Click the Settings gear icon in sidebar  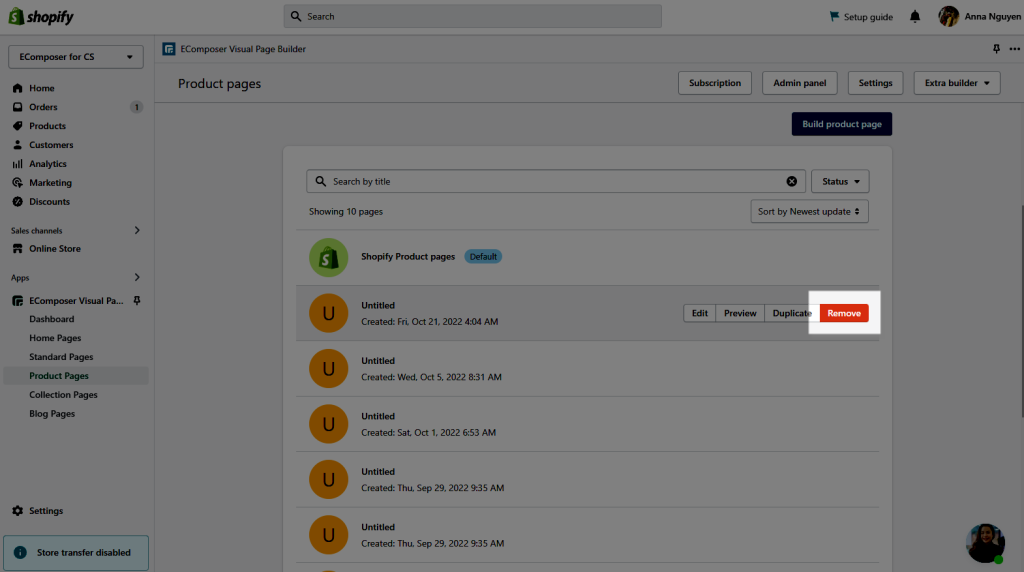click(x=18, y=511)
